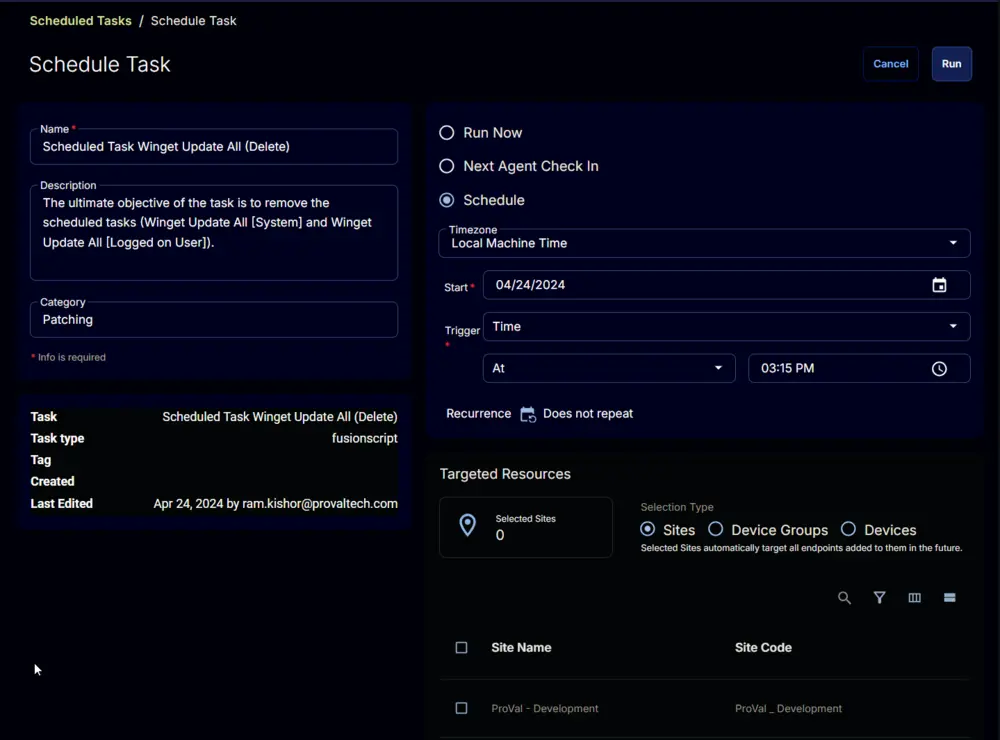Click into the Category field
Image resolution: width=1000 pixels, height=740 pixels.
[x=214, y=320]
